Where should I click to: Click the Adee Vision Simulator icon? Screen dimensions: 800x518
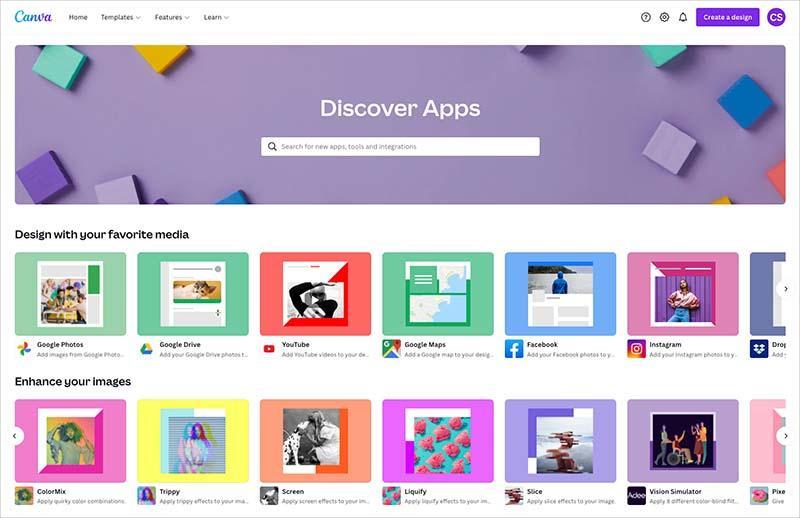(x=636, y=496)
